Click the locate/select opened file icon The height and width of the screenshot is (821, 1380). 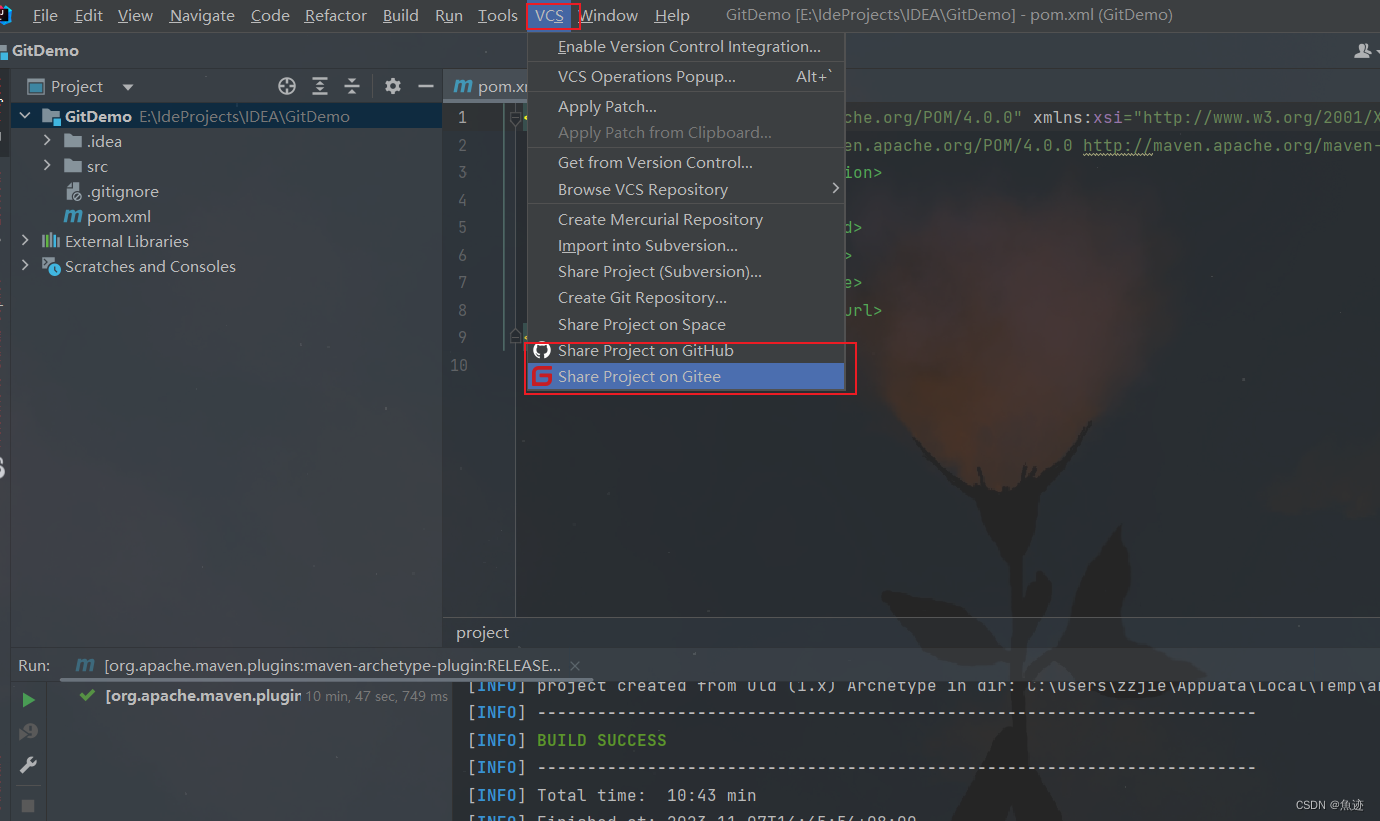(287, 86)
